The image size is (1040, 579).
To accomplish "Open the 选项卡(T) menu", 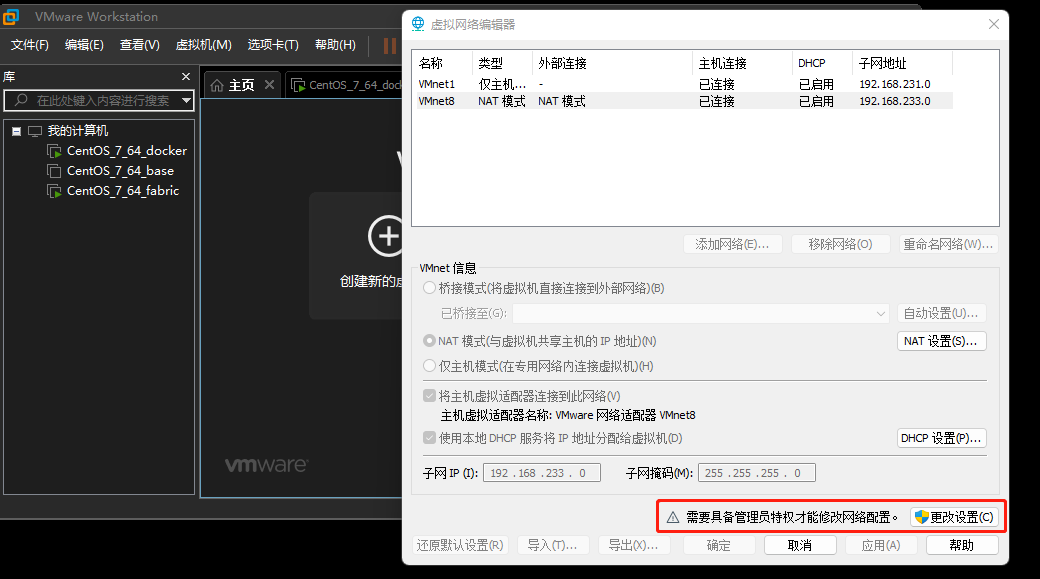I will (x=273, y=44).
